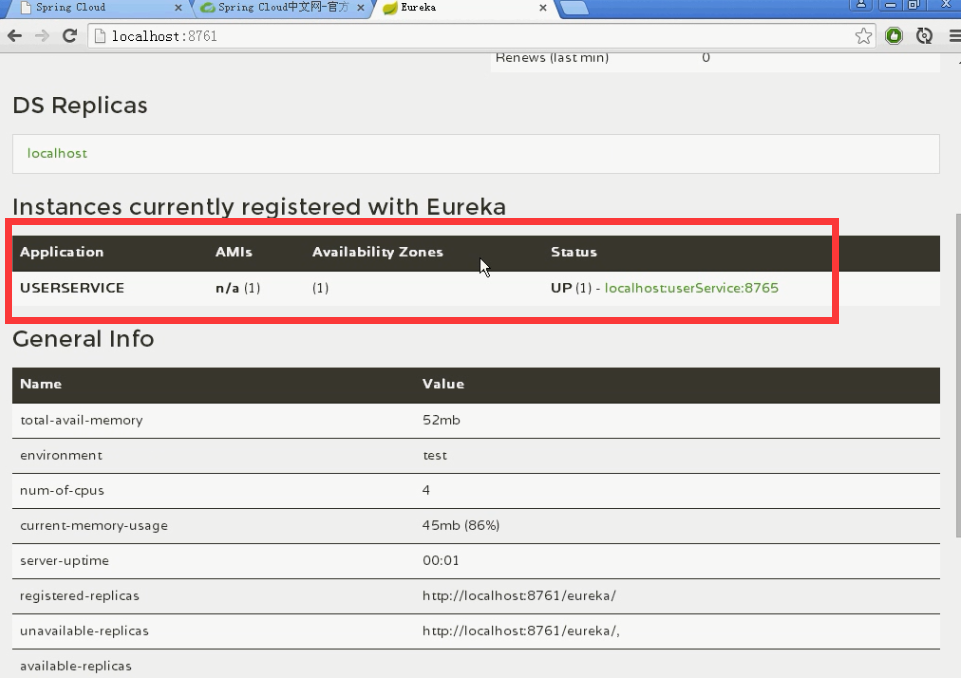Open the Chrome hamburger menu
This screenshot has width=961, height=678.
point(955,36)
